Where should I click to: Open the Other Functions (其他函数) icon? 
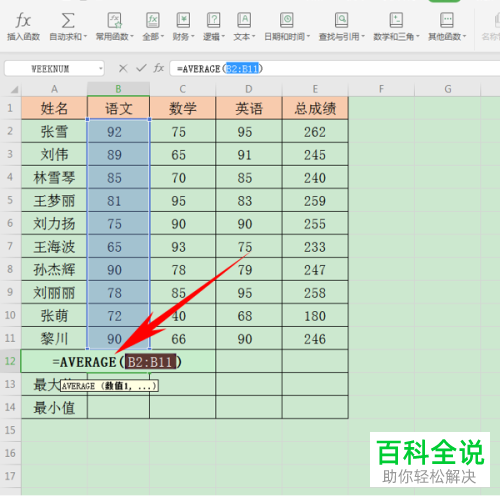tap(447, 21)
